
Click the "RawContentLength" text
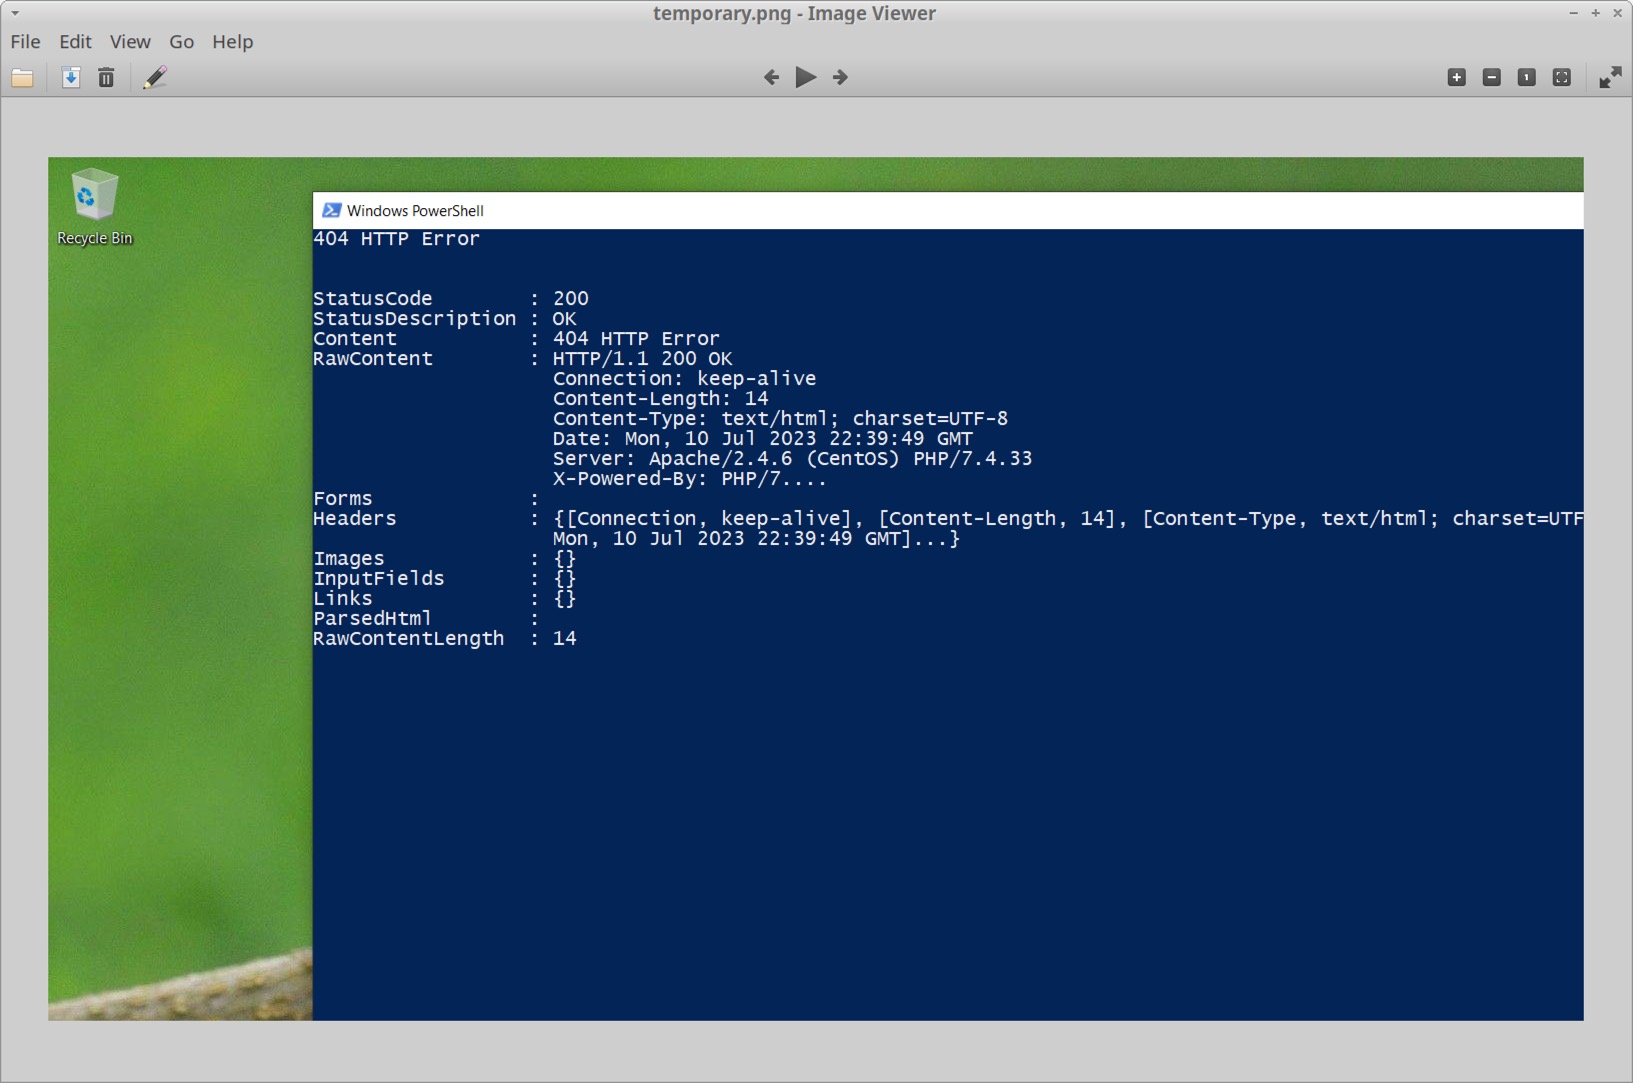pos(409,638)
